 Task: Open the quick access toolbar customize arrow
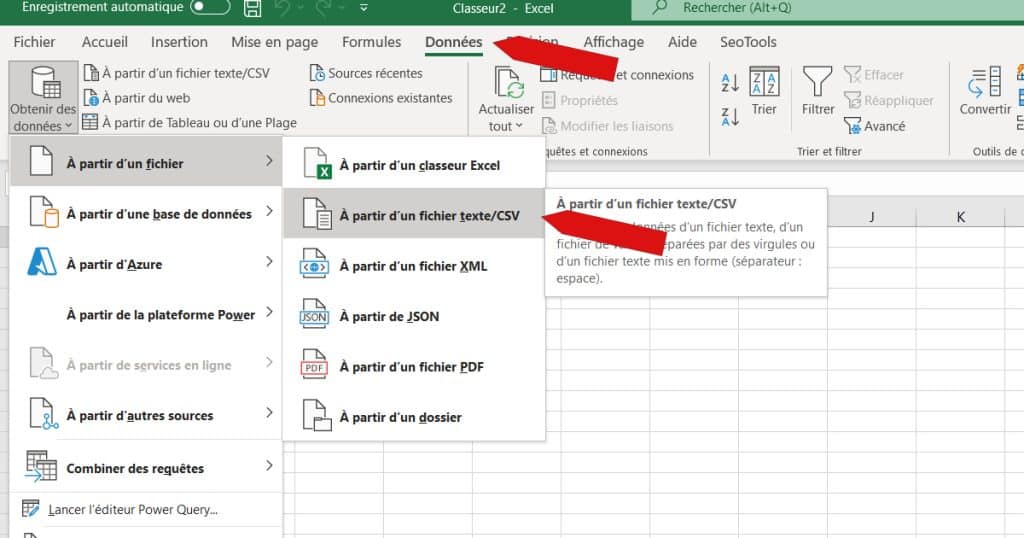point(364,8)
